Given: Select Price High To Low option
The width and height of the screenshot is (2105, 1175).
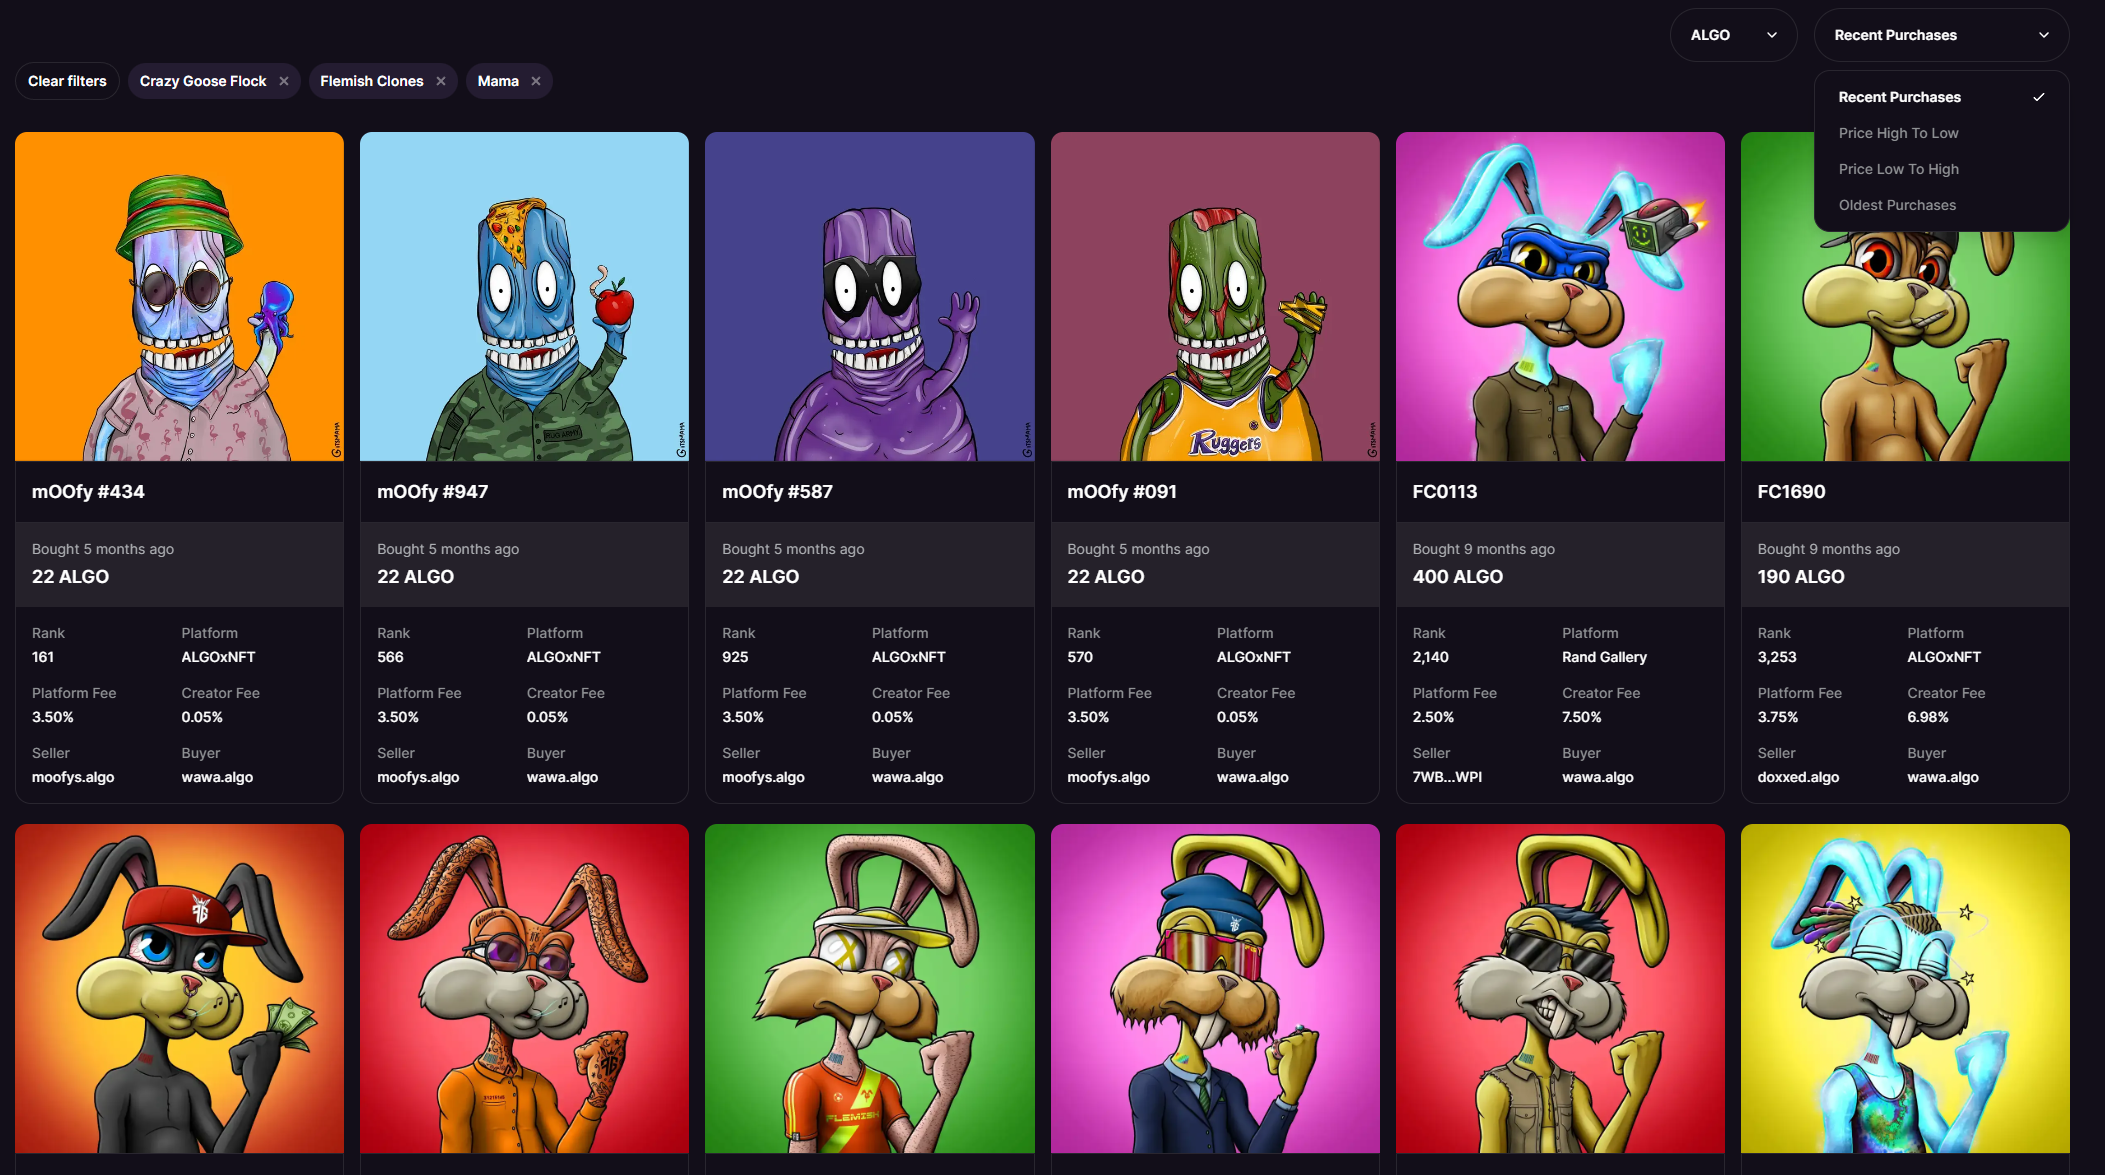Looking at the screenshot, I should (1898, 133).
